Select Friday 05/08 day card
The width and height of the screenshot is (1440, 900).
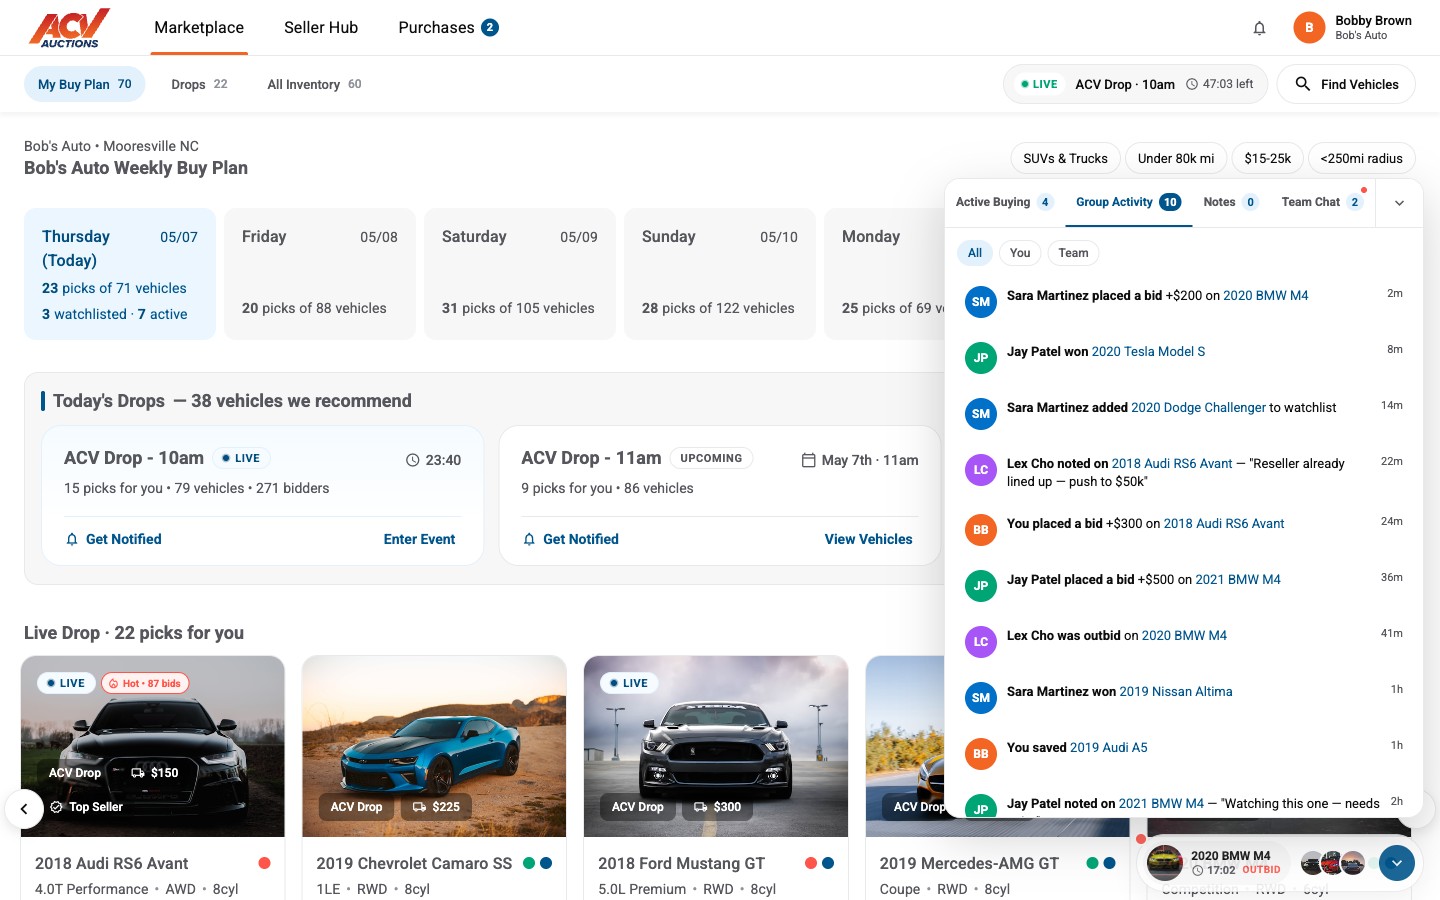(x=320, y=274)
